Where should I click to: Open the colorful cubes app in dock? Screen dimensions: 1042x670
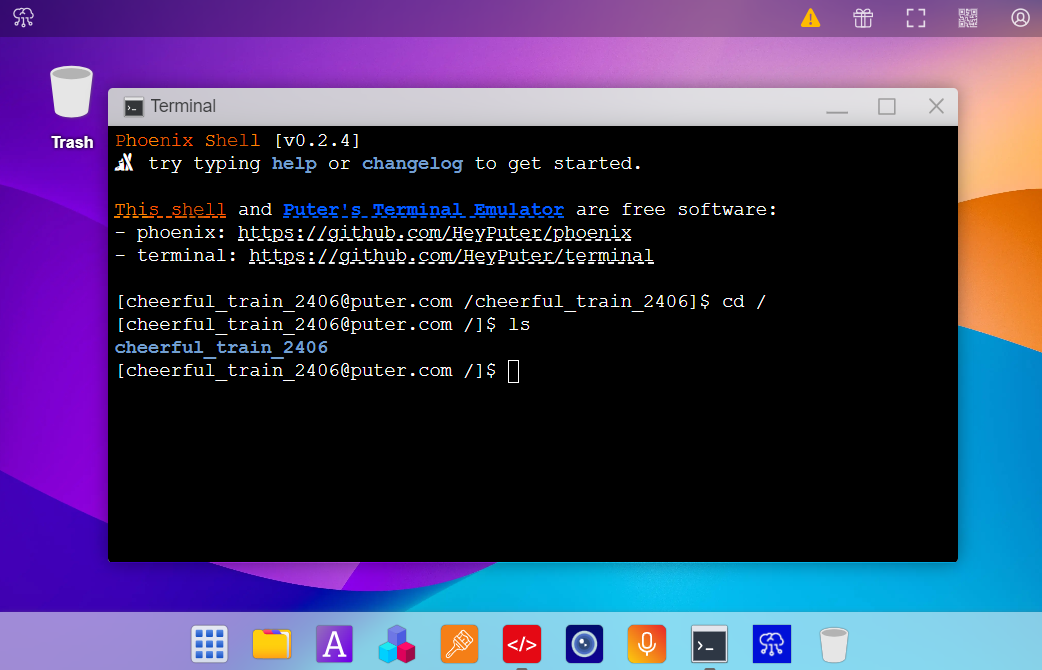click(x=397, y=644)
